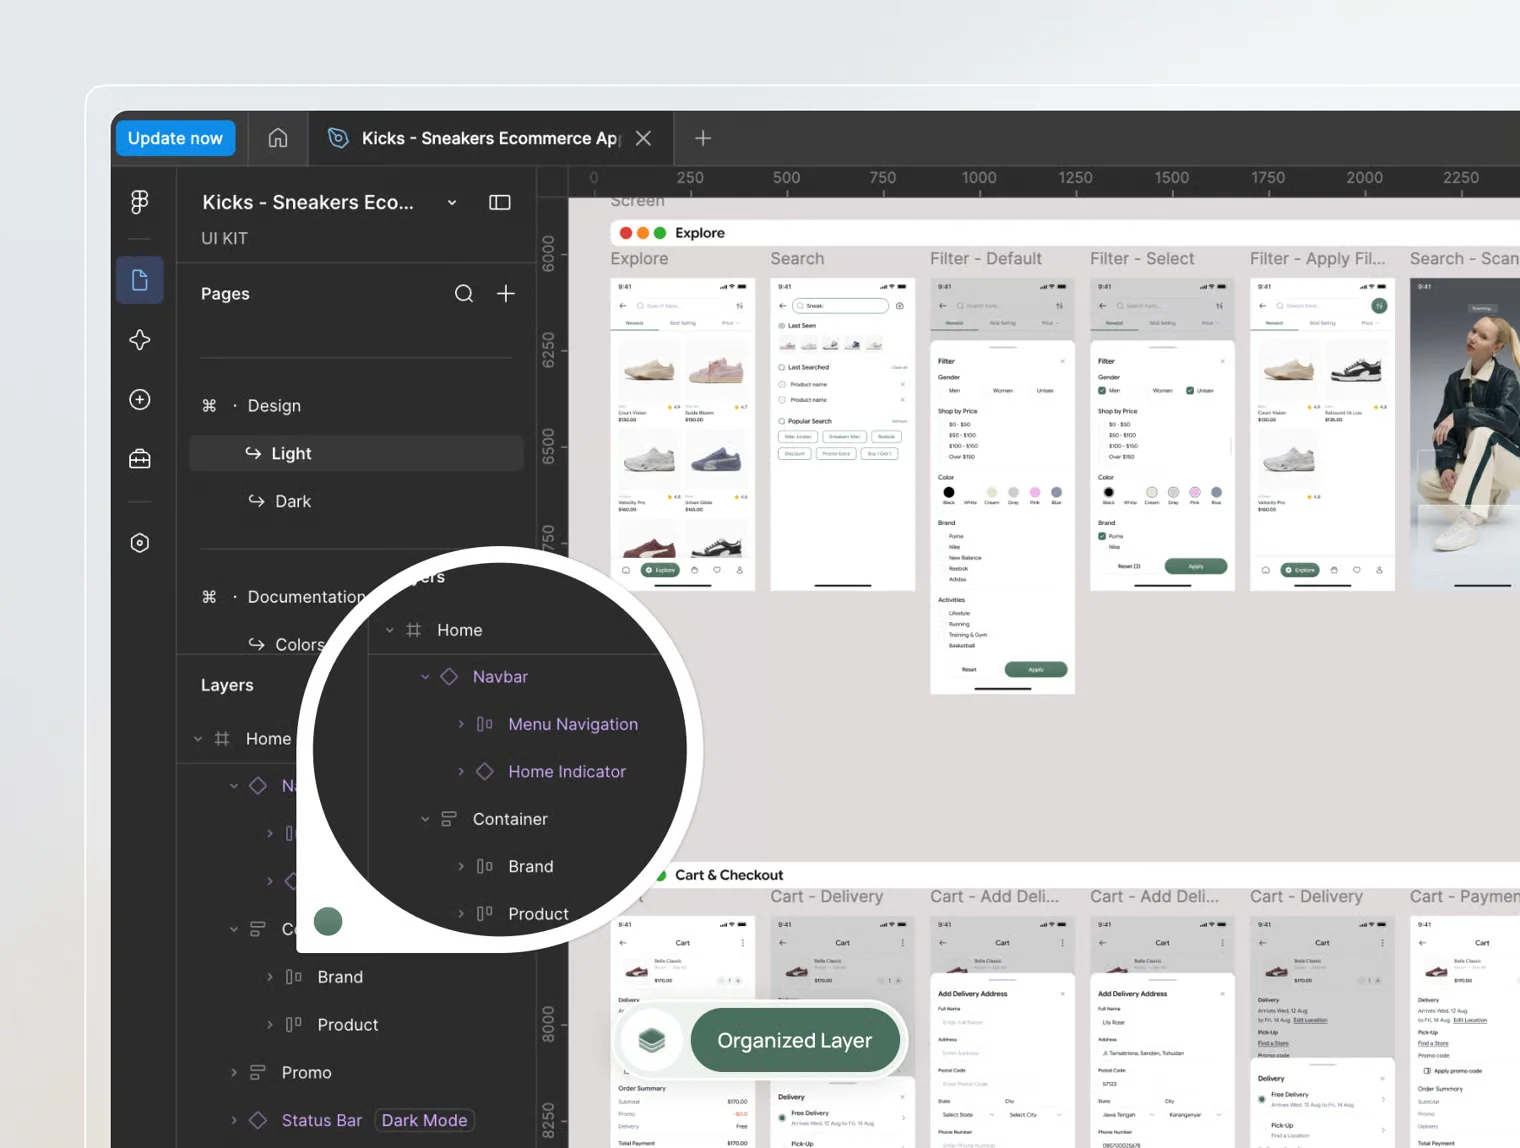Pick Black color swatch in Filter - Default
The width and height of the screenshot is (1520, 1148).
[949, 492]
